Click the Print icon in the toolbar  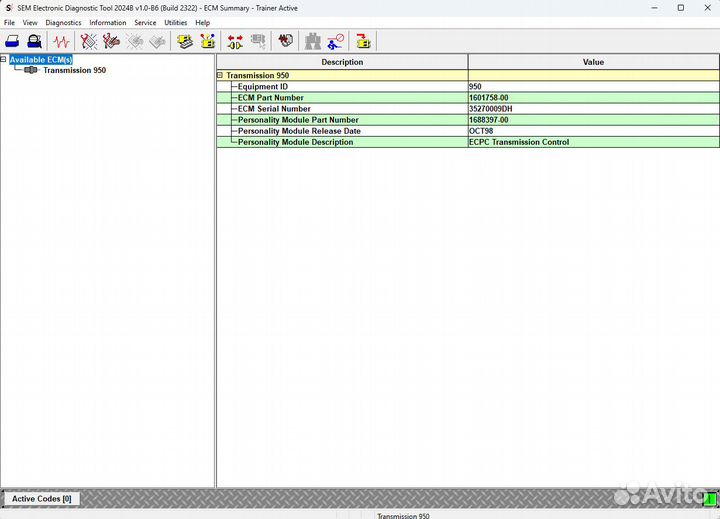tap(13, 42)
